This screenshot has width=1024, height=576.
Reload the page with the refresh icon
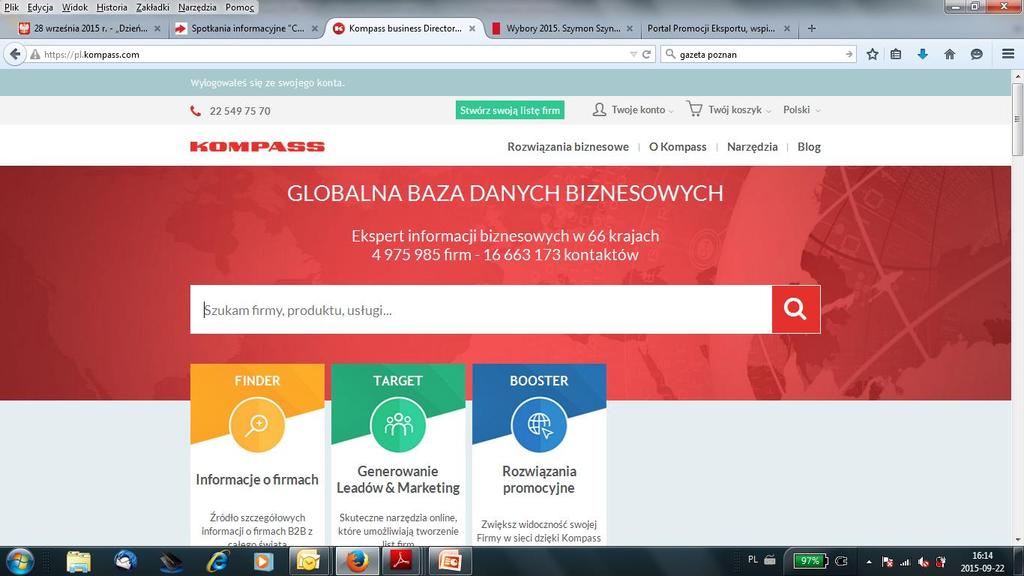click(x=647, y=54)
